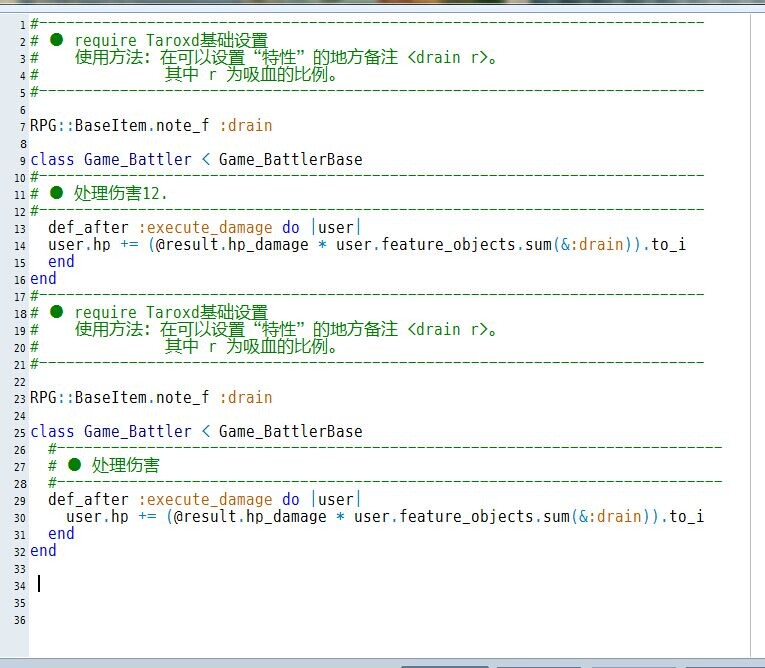The image size is (765, 668).
Task: Click 'Game_Battler' class name on line 25
Action: coord(138,431)
